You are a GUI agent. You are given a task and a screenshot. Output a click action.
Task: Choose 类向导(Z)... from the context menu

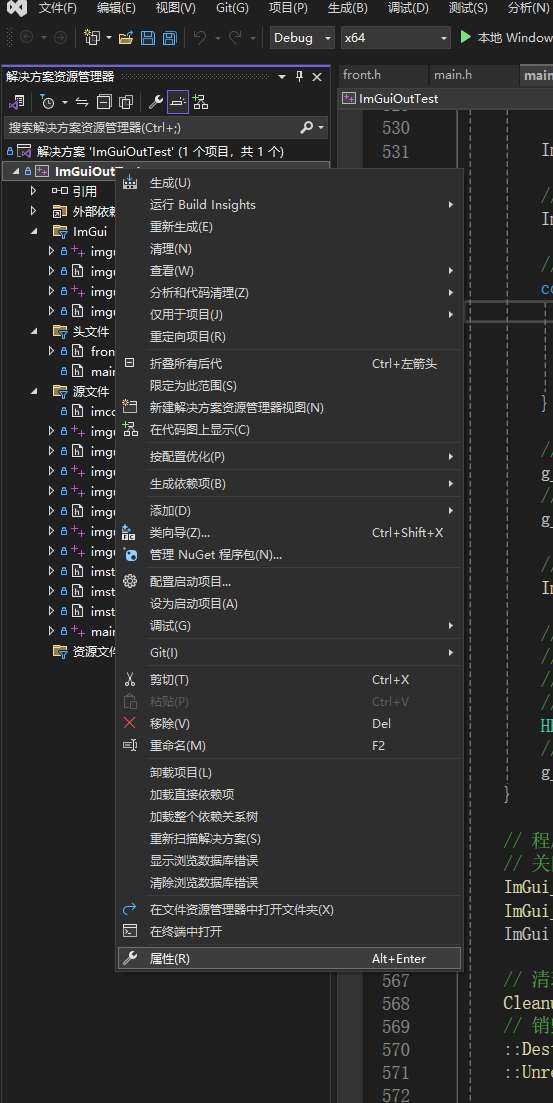(x=289, y=533)
